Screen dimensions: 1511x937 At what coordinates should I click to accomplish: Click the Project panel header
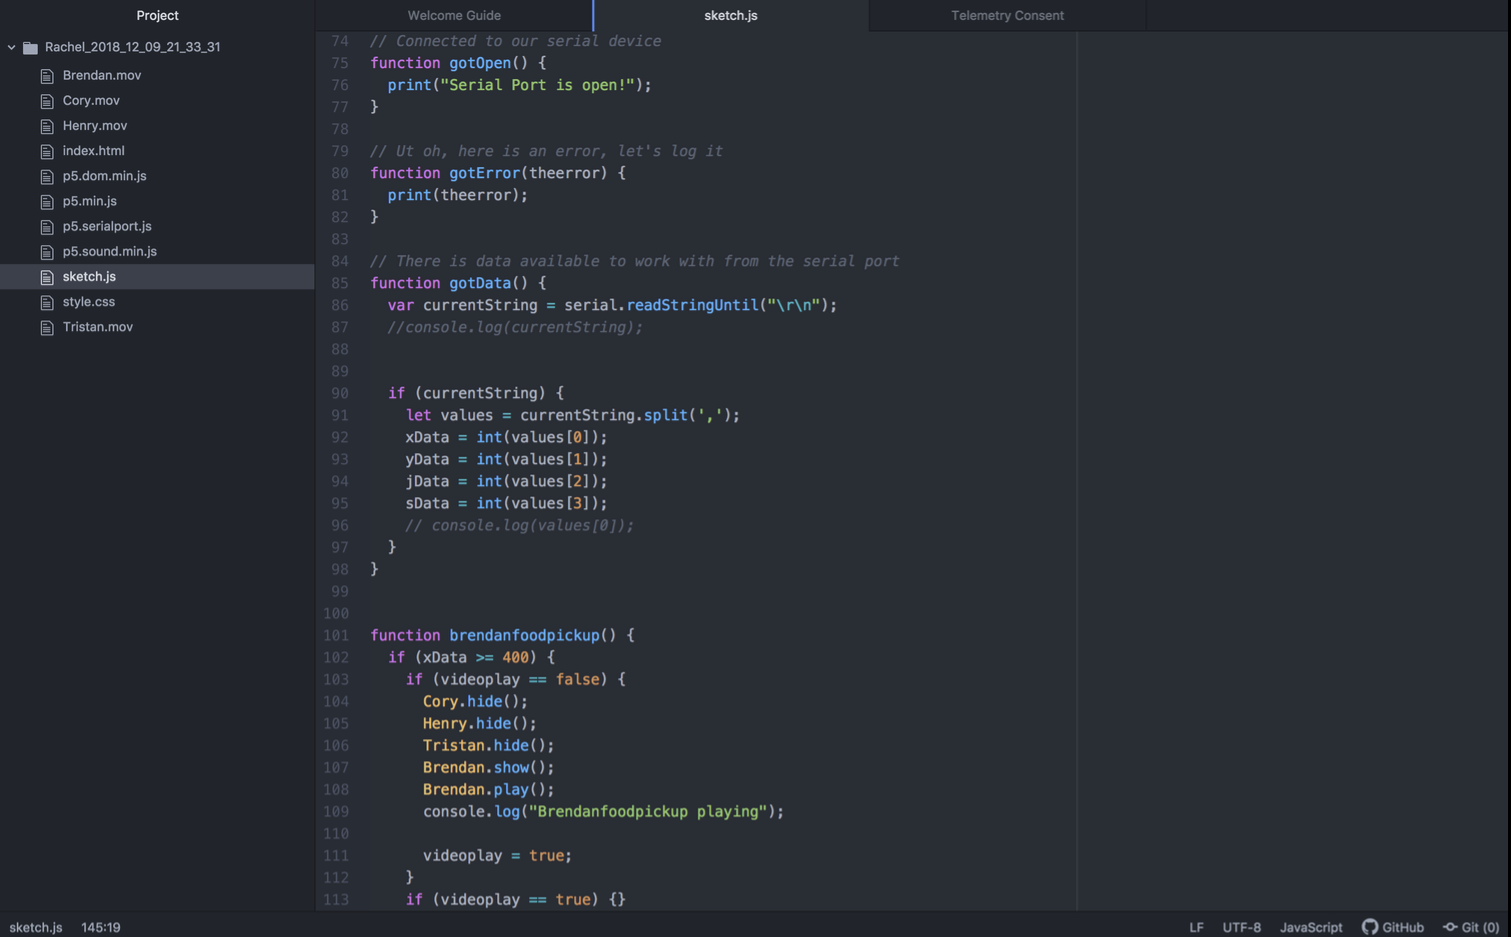coord(157,15)
